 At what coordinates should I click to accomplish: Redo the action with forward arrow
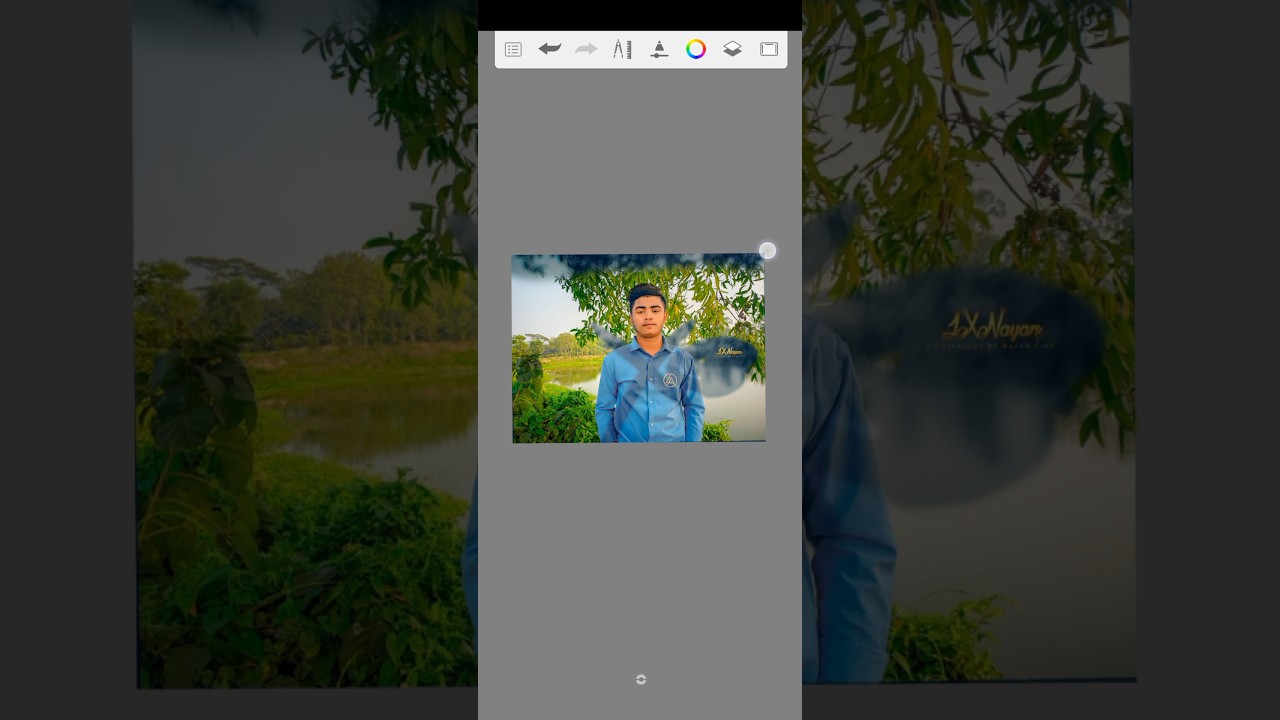(x=586, y=48)
